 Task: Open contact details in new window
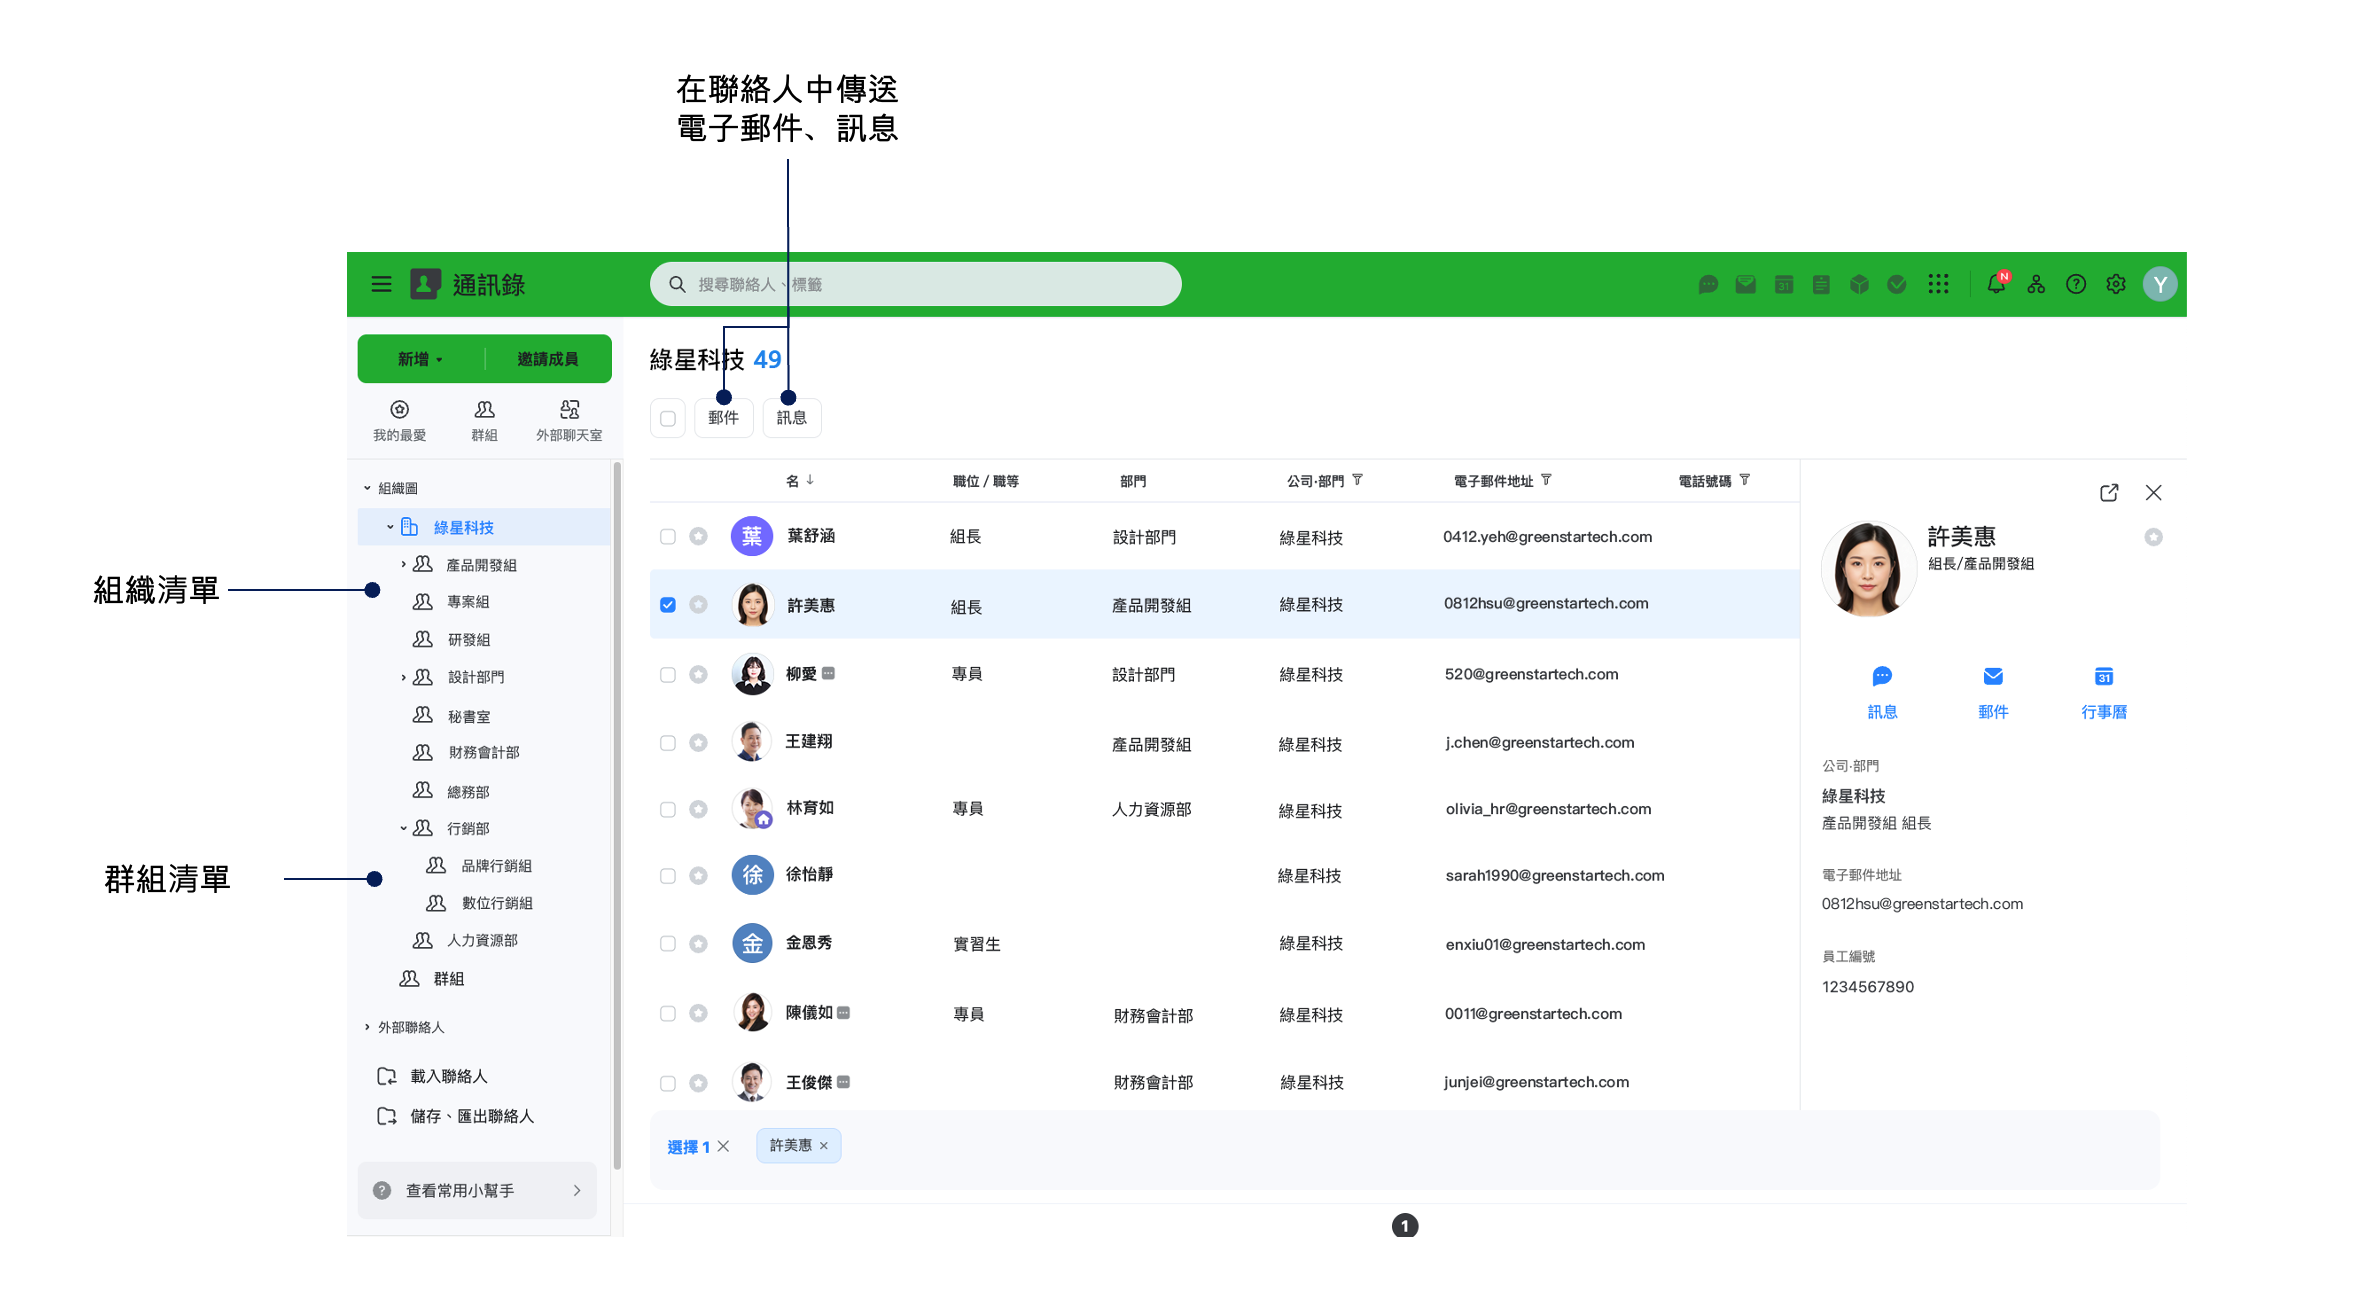2109,492
